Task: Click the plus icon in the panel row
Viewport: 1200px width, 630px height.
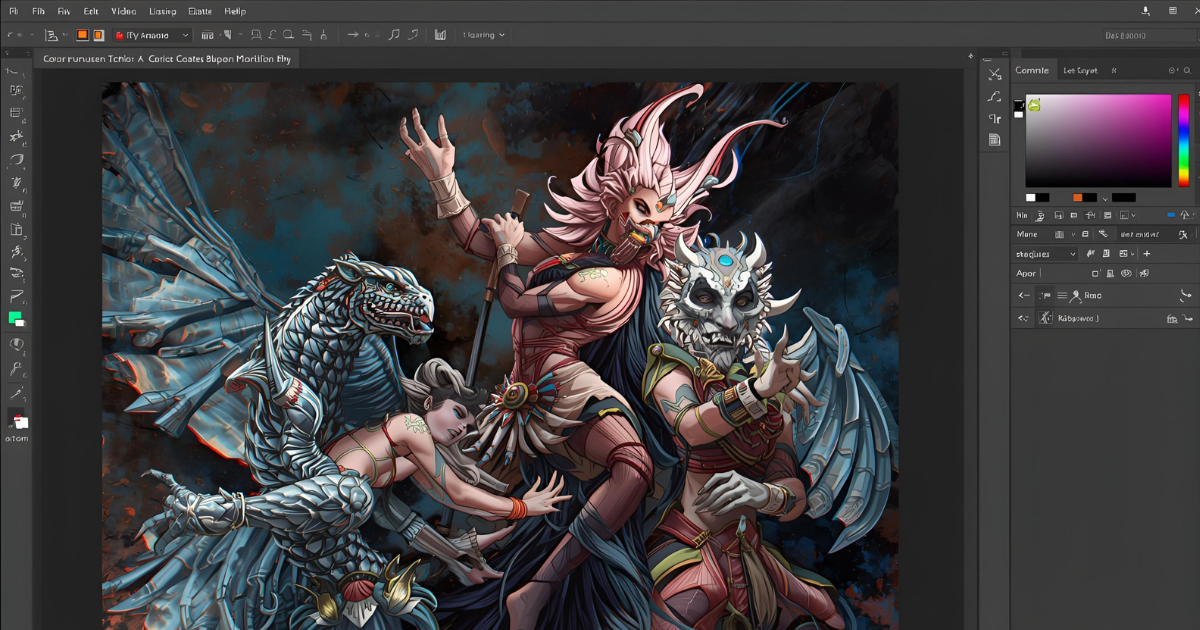Action: [x=1147, y=254]
